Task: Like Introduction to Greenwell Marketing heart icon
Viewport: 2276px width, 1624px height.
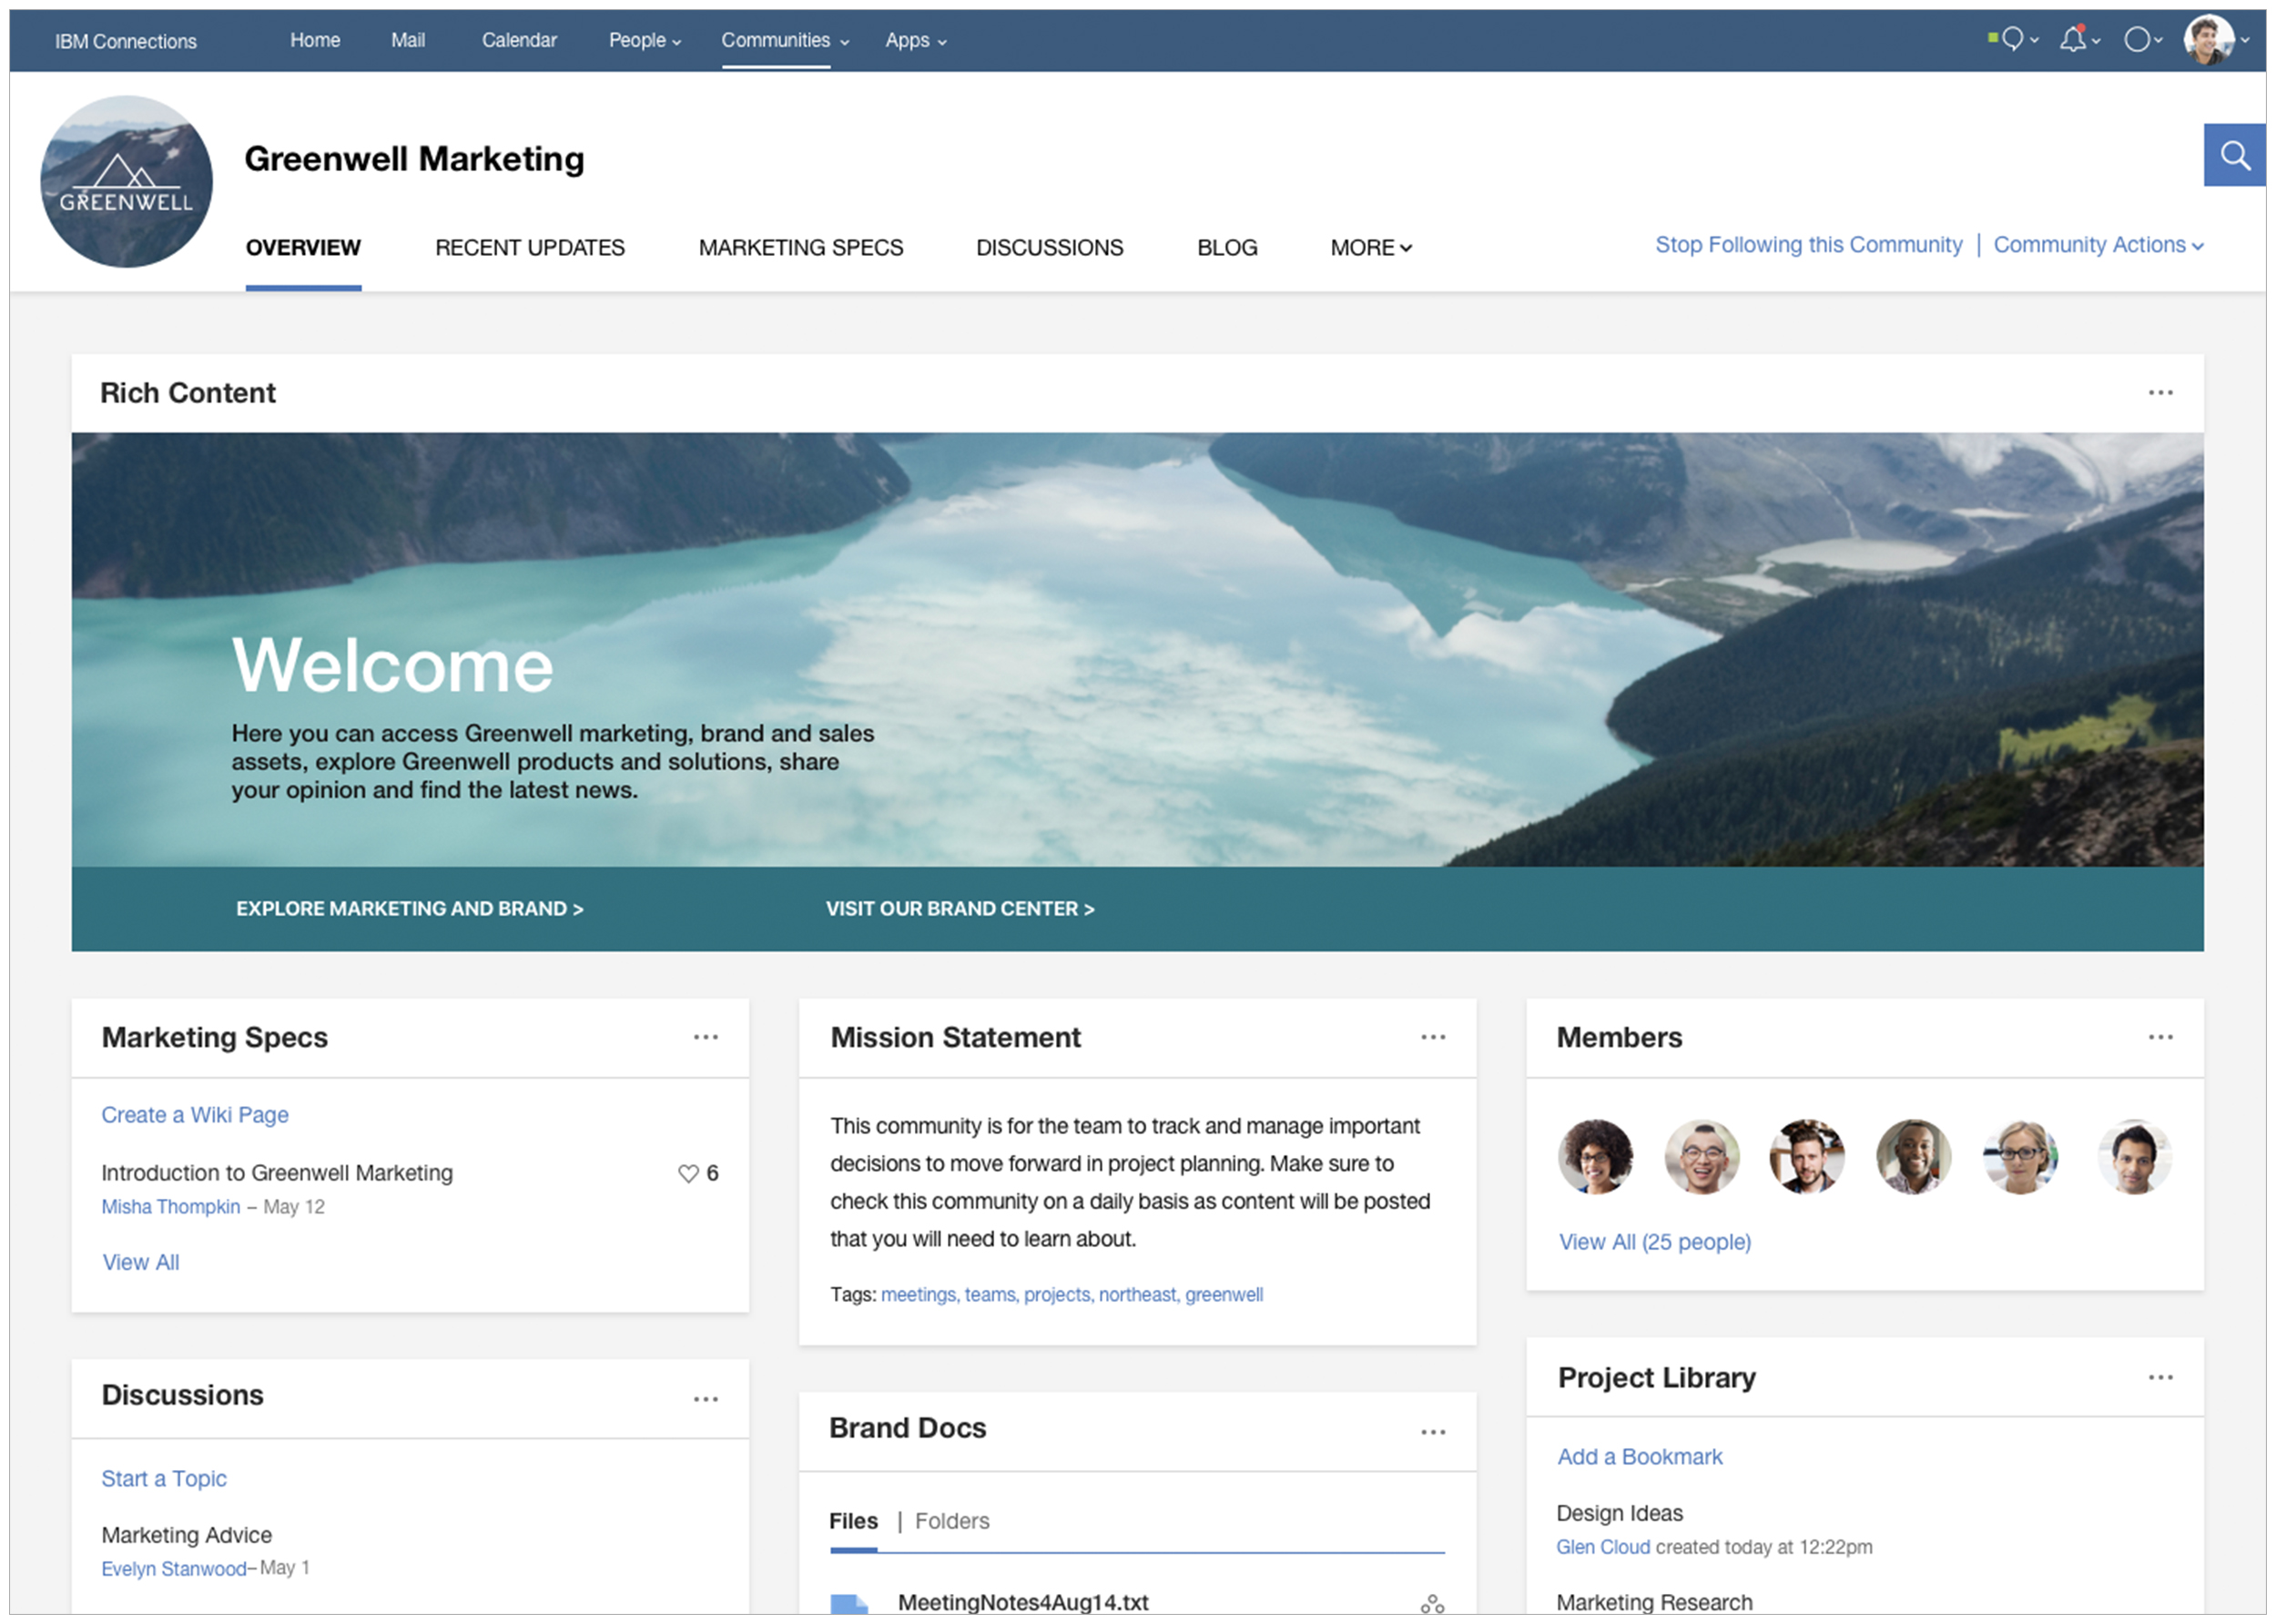Action: 688,1173
